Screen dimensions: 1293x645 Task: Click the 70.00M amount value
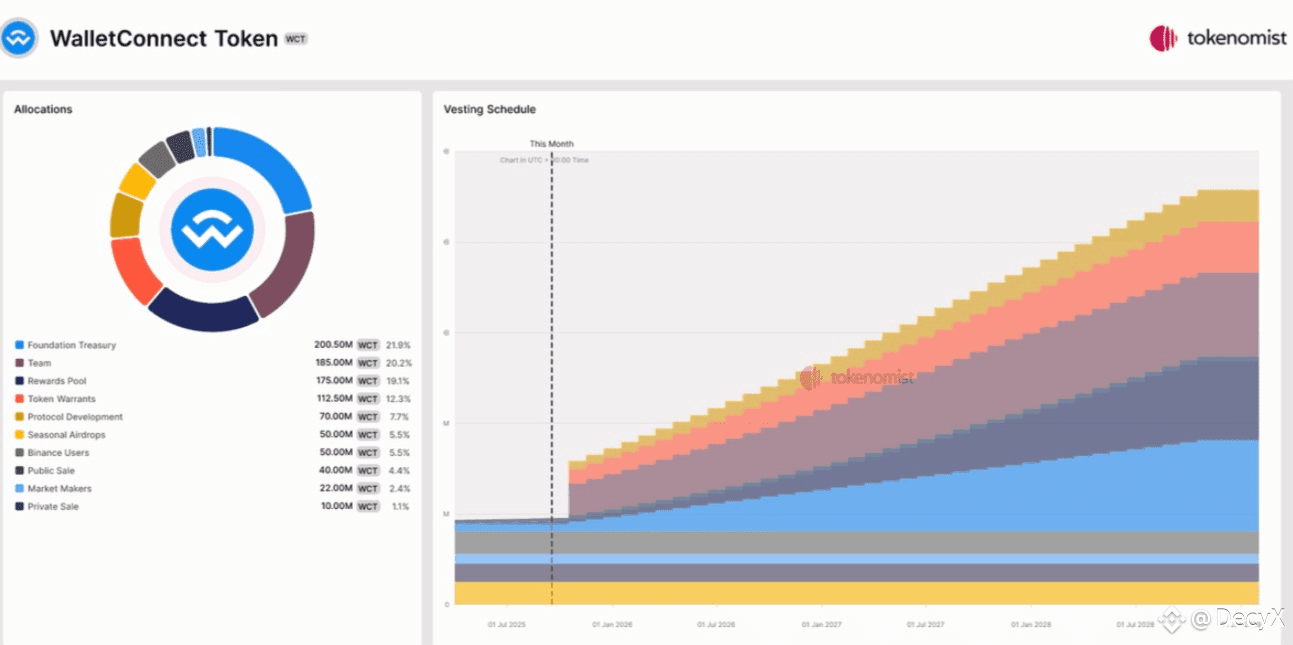click(336, 417)
